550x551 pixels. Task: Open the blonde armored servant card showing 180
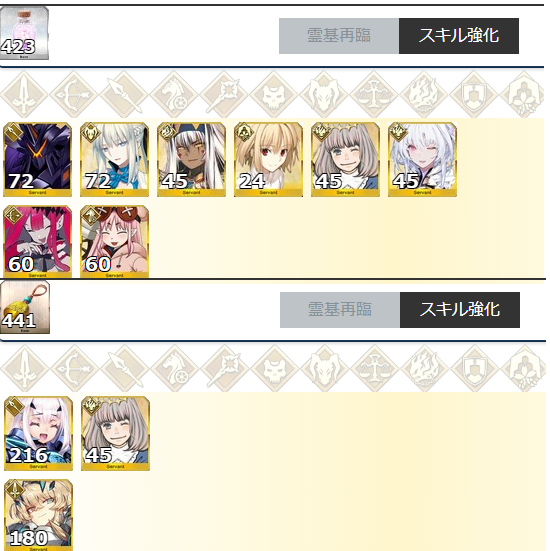click(38, 515)
